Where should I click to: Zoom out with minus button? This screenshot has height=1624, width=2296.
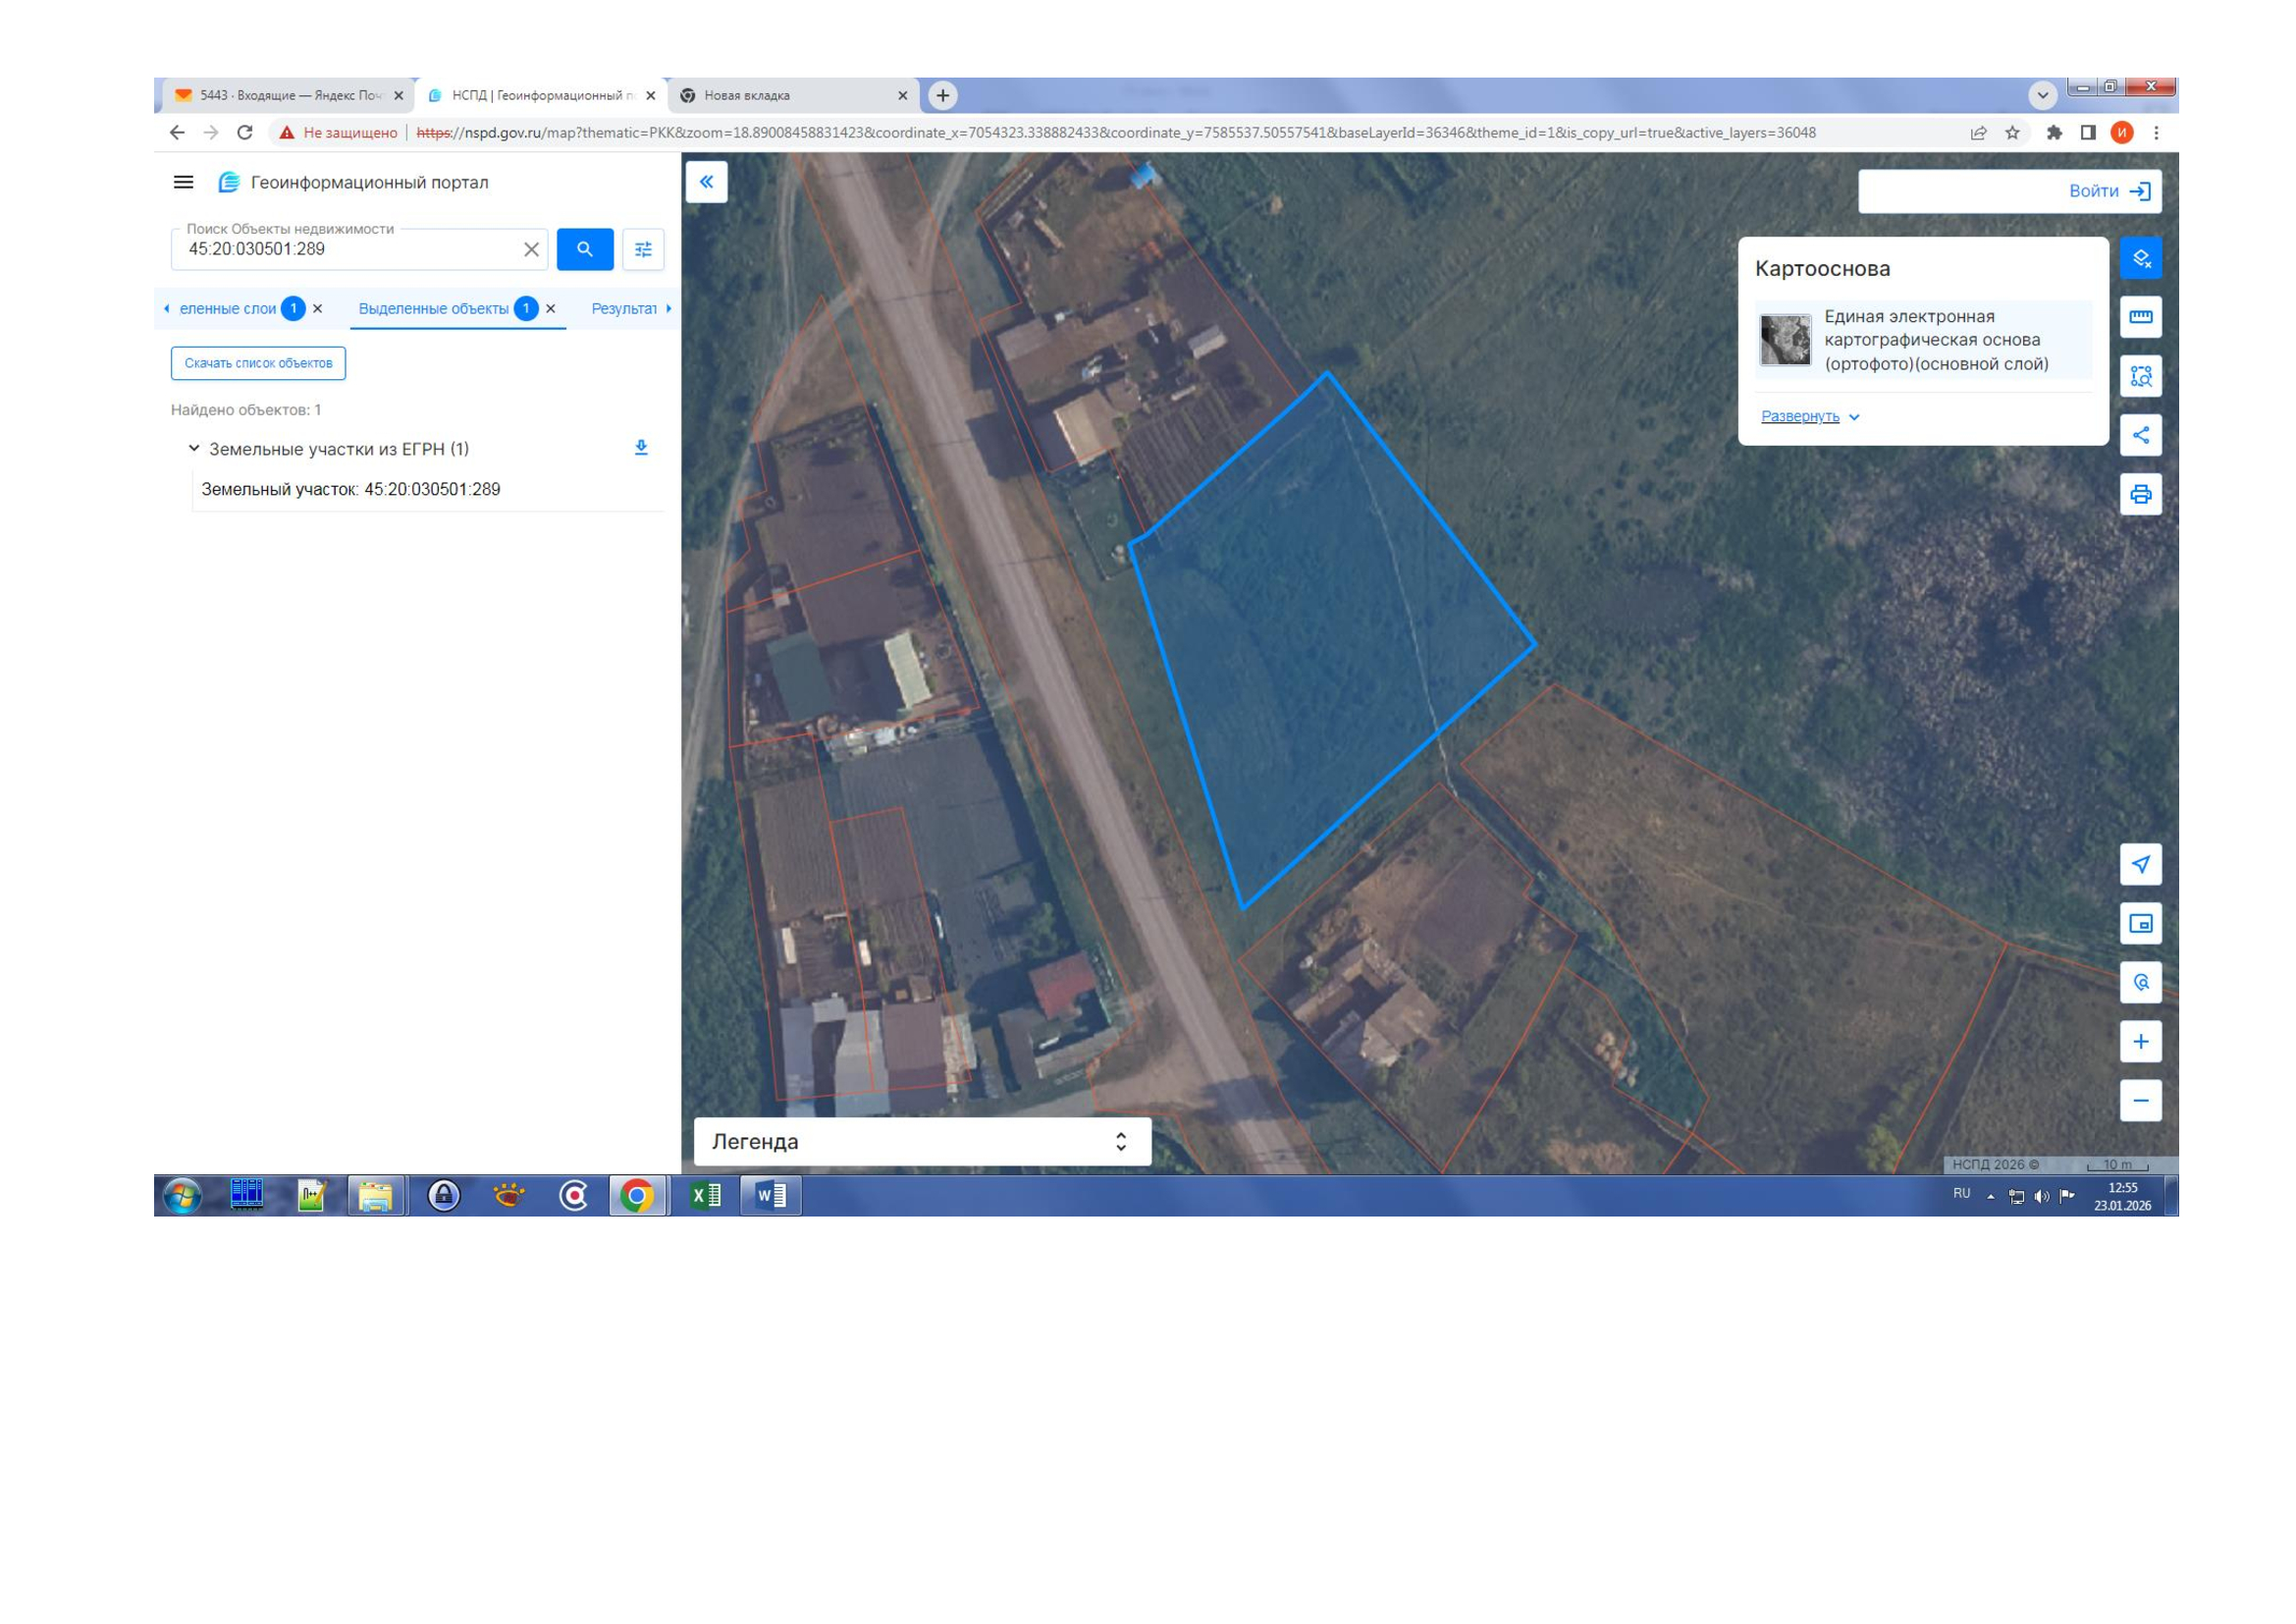2140,1100
